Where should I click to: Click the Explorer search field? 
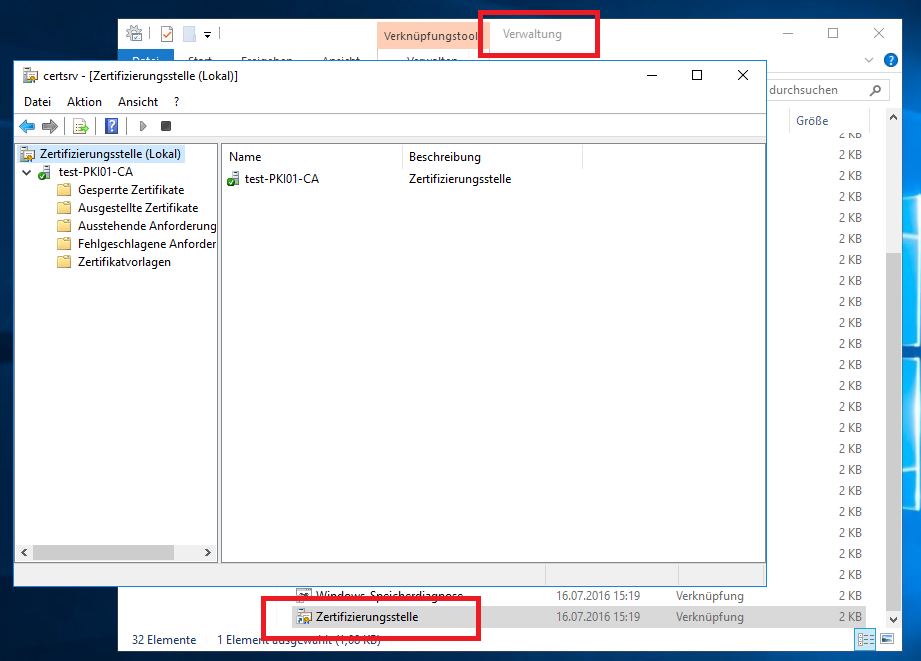click(x=815, y=90)
